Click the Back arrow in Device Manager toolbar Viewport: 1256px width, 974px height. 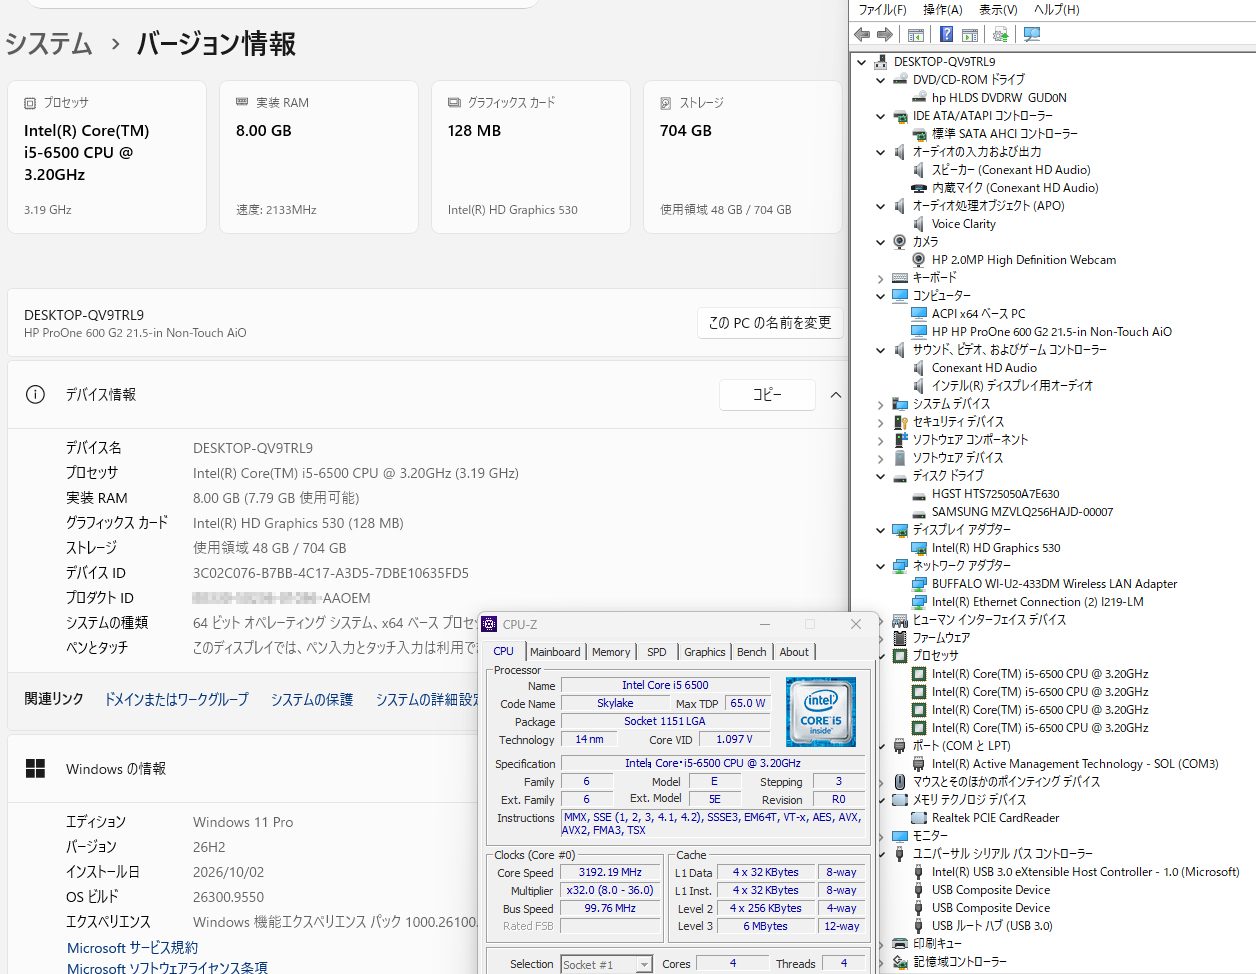click(862, 34)
